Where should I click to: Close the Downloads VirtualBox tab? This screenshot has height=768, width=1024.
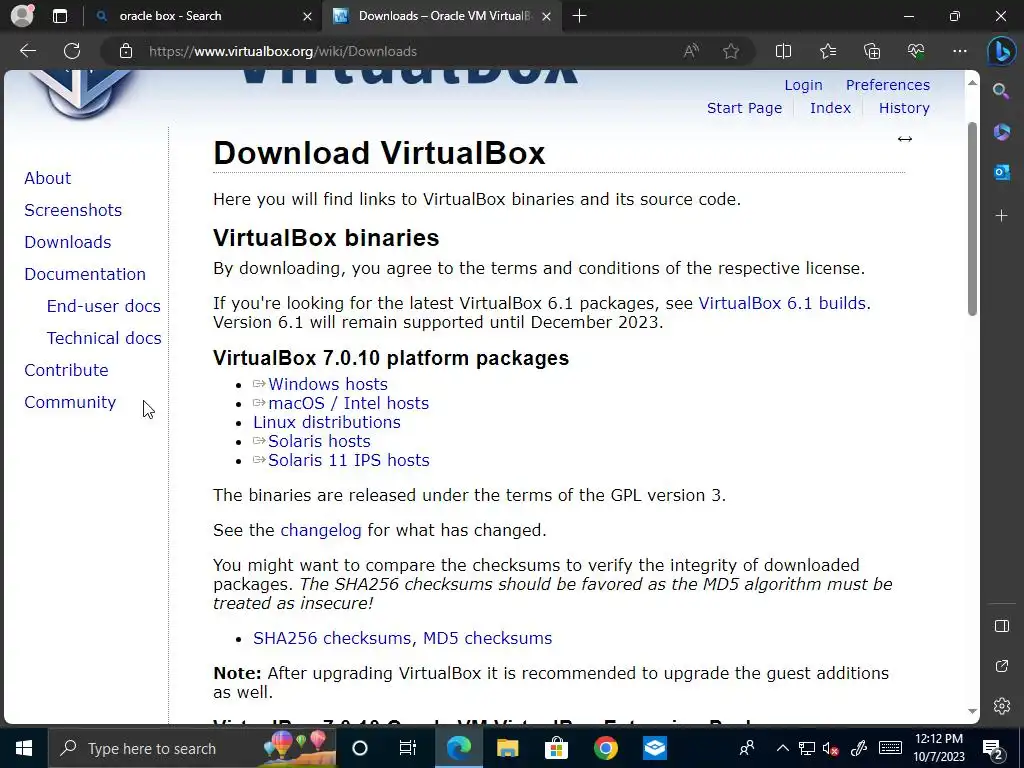547,16
